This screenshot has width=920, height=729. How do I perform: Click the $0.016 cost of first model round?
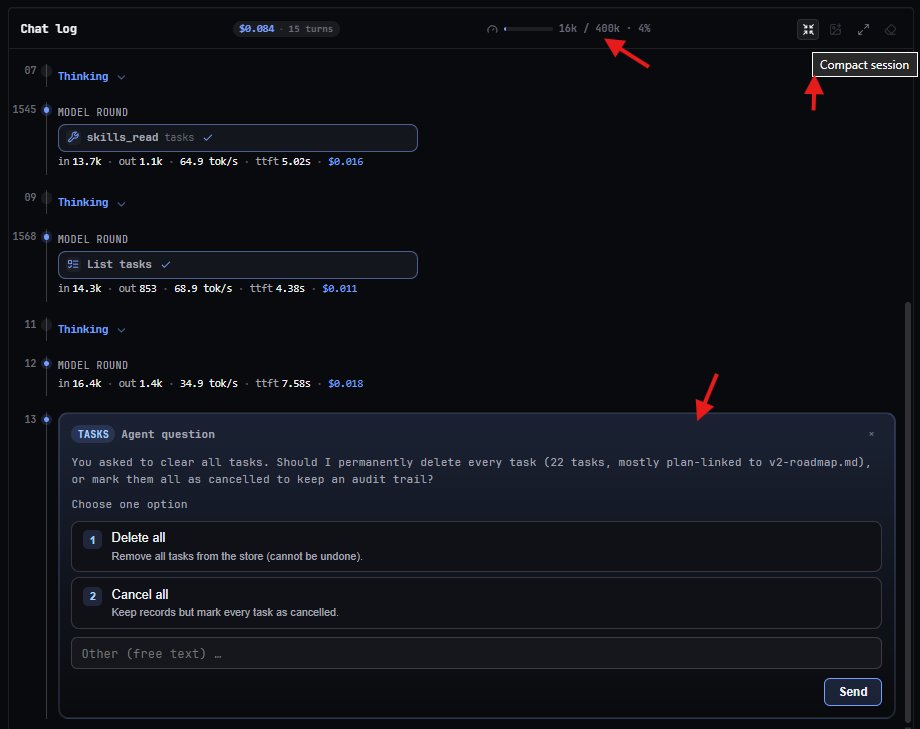(x=346, y=161)
